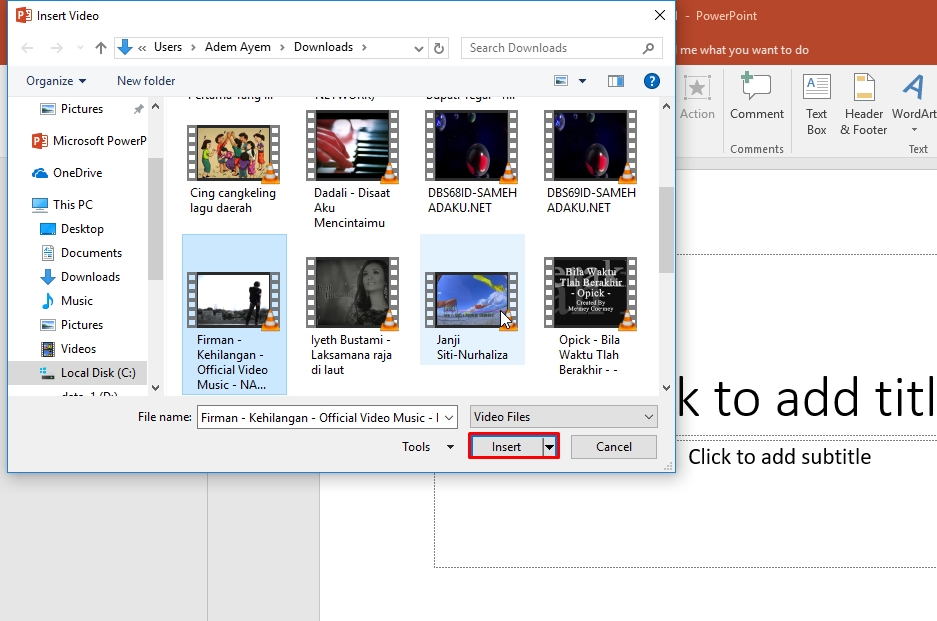Refresh the Downloads folder listing
The height and width of the screenshot is (621, 937).
pos(439,48)
